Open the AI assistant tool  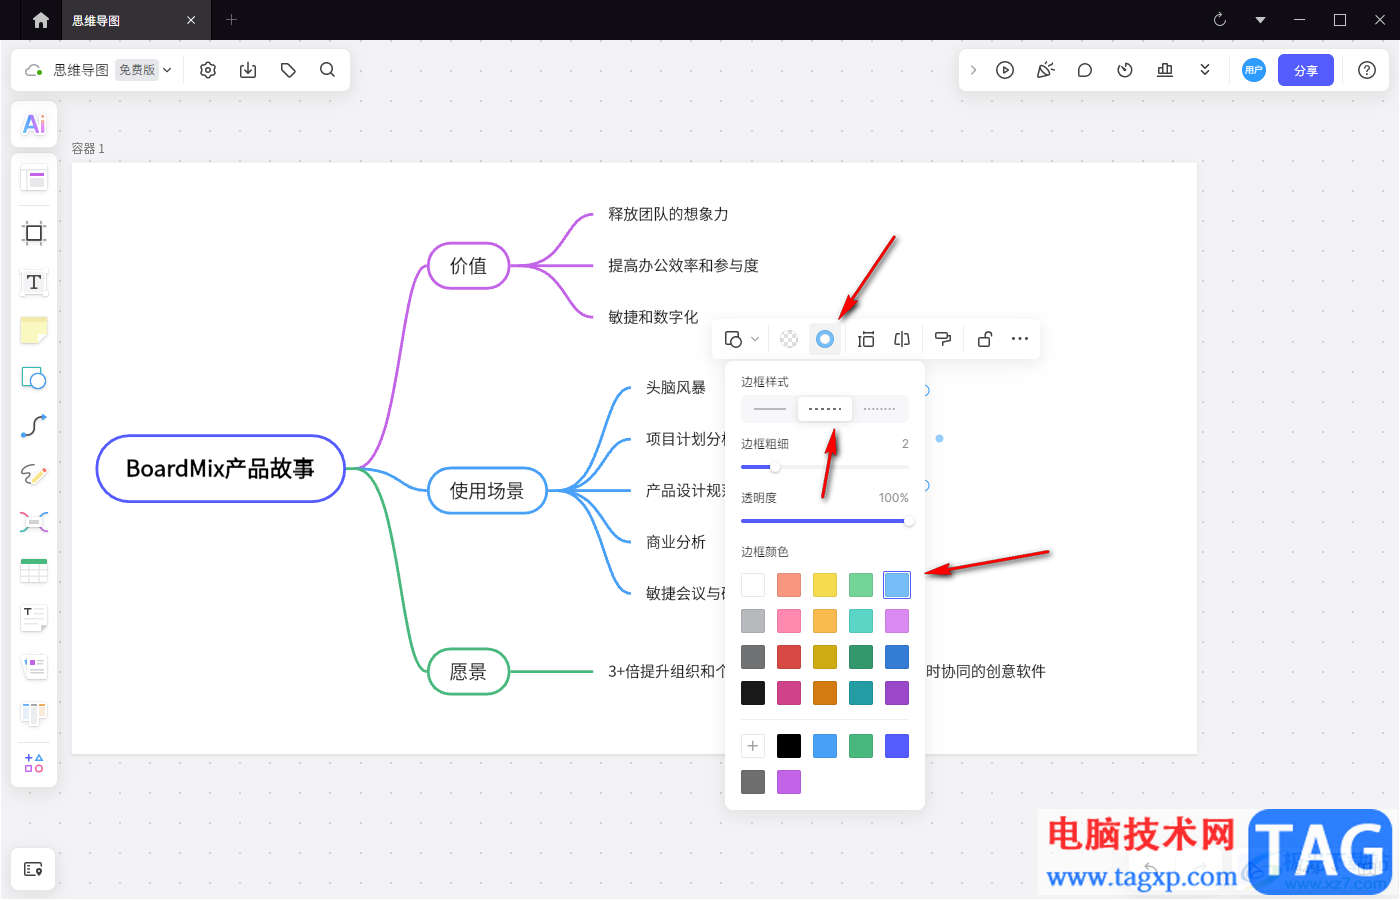pyautogui.click(x=34, y=124)
